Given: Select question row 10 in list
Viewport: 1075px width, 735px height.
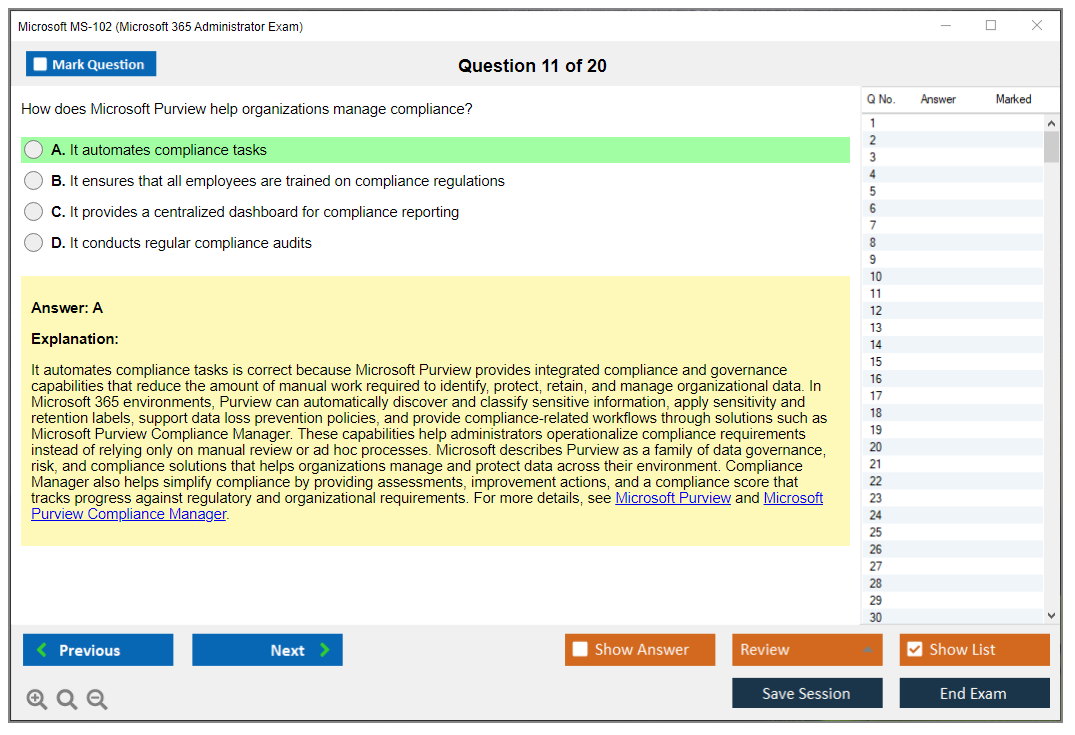Looking at the screenshot, I should click(952, 276).
